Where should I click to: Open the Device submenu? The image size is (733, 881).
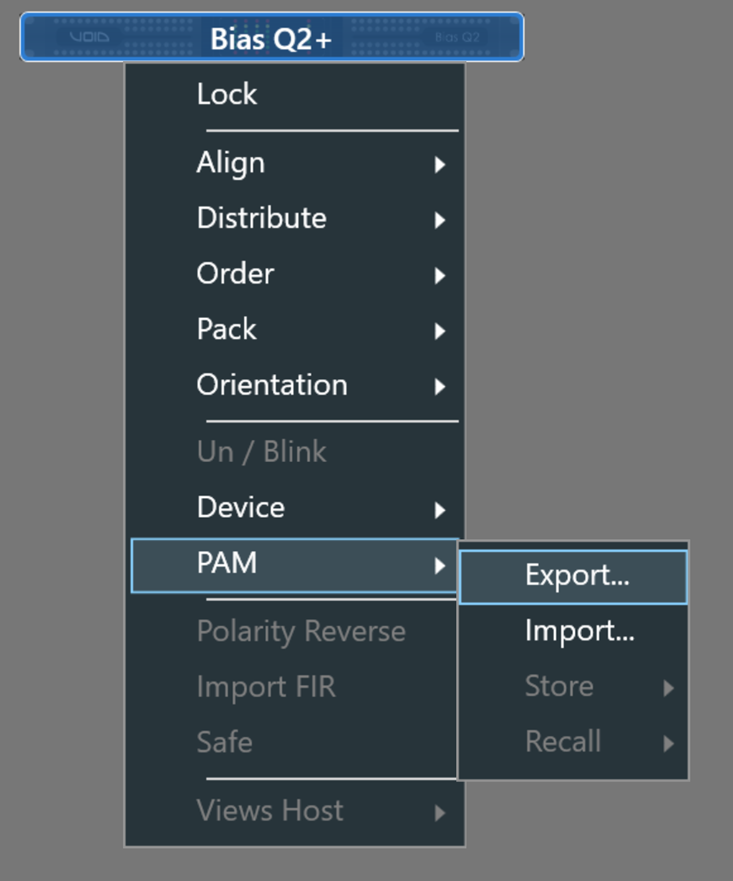[x=241, y=507]
